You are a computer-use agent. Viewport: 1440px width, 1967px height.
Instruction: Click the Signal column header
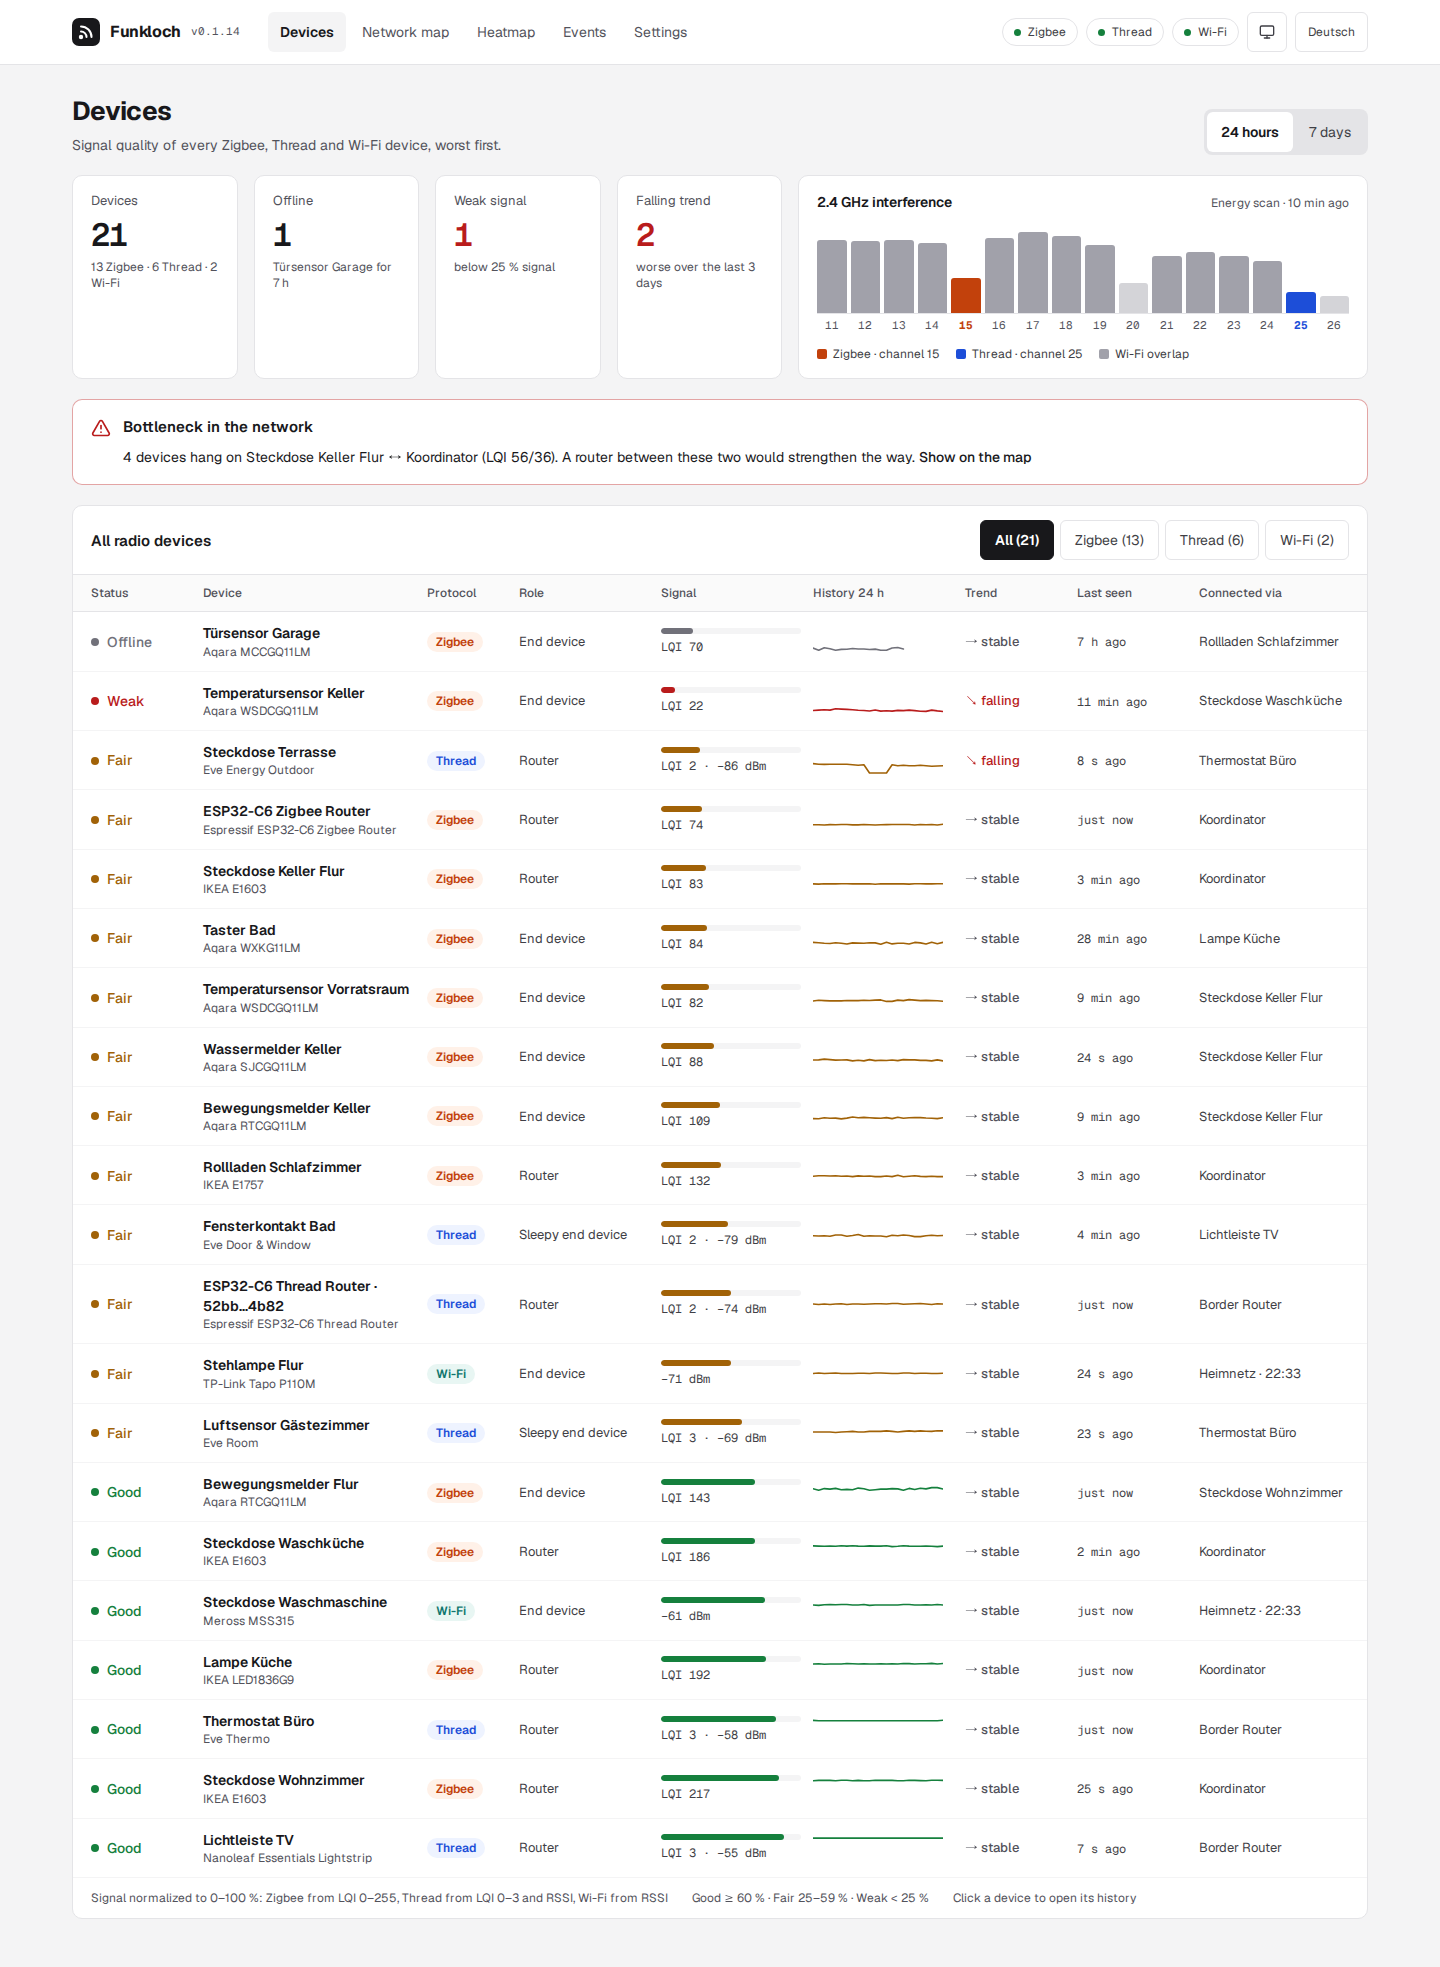click(678, 593)
